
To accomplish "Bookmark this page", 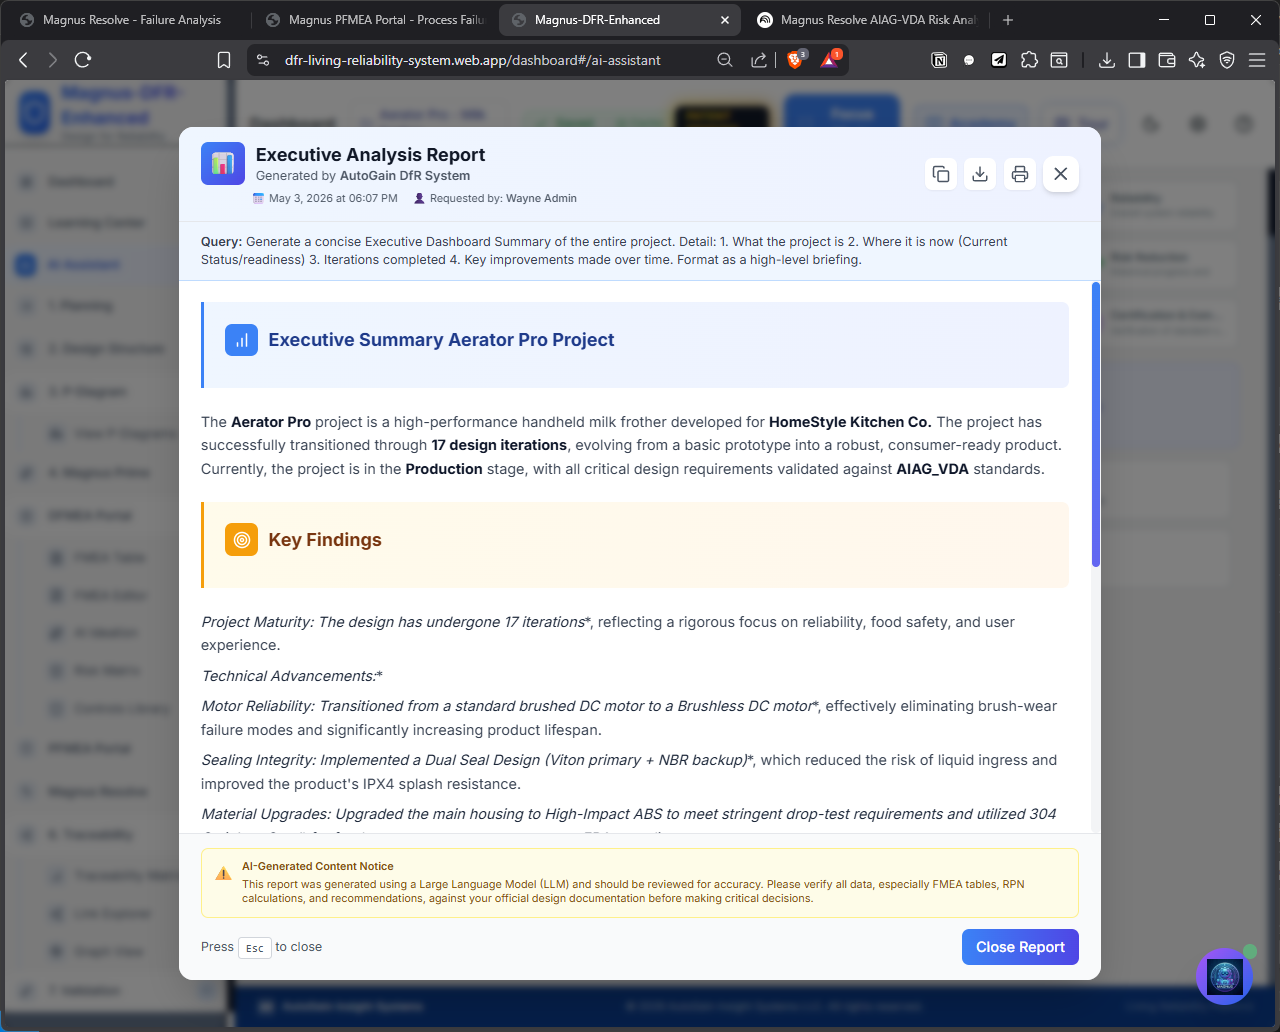I will [224, 60].
